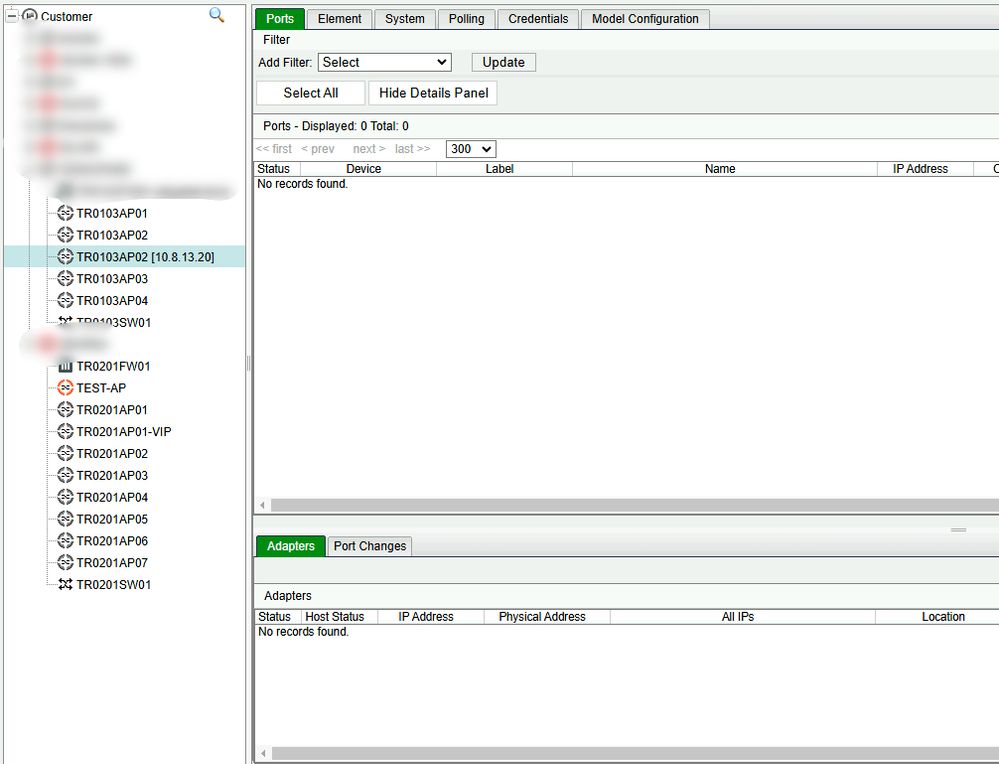Viewport: 999px width, 764px height.
Task: Click the switch icon for TR0201SW01
Action: click(x=65, y=584)
